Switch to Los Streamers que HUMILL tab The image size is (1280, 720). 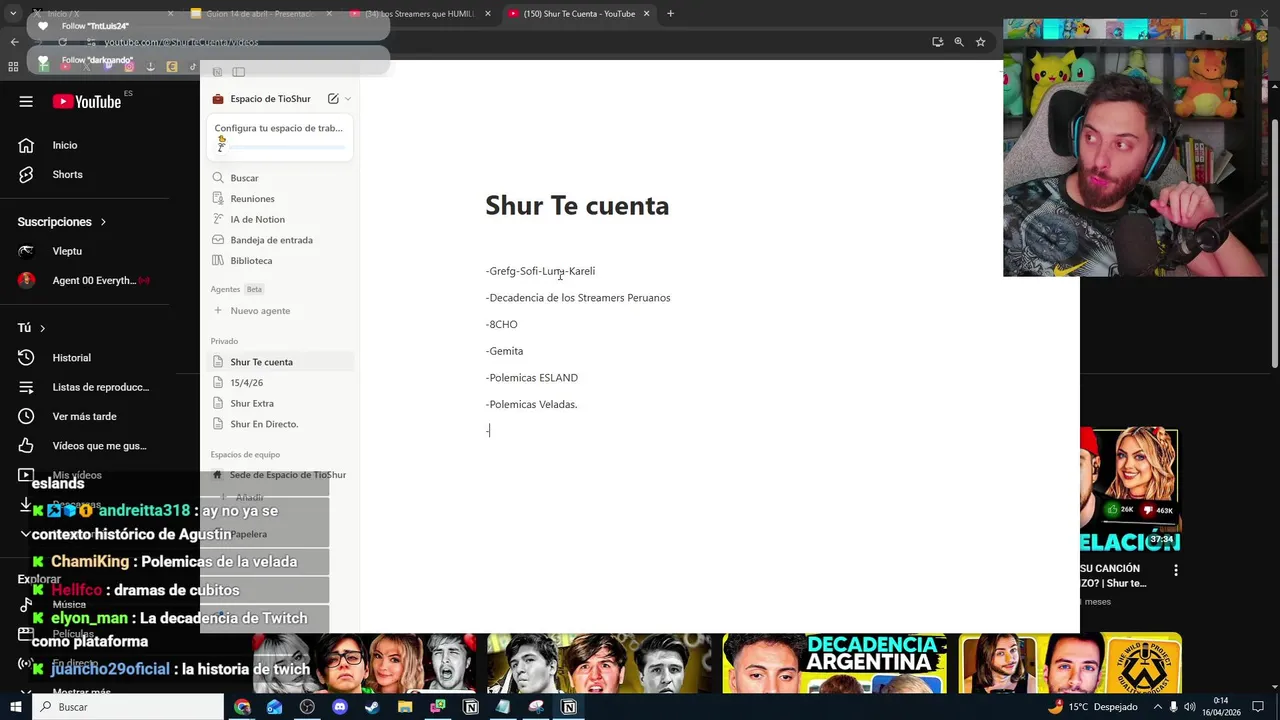418,14
